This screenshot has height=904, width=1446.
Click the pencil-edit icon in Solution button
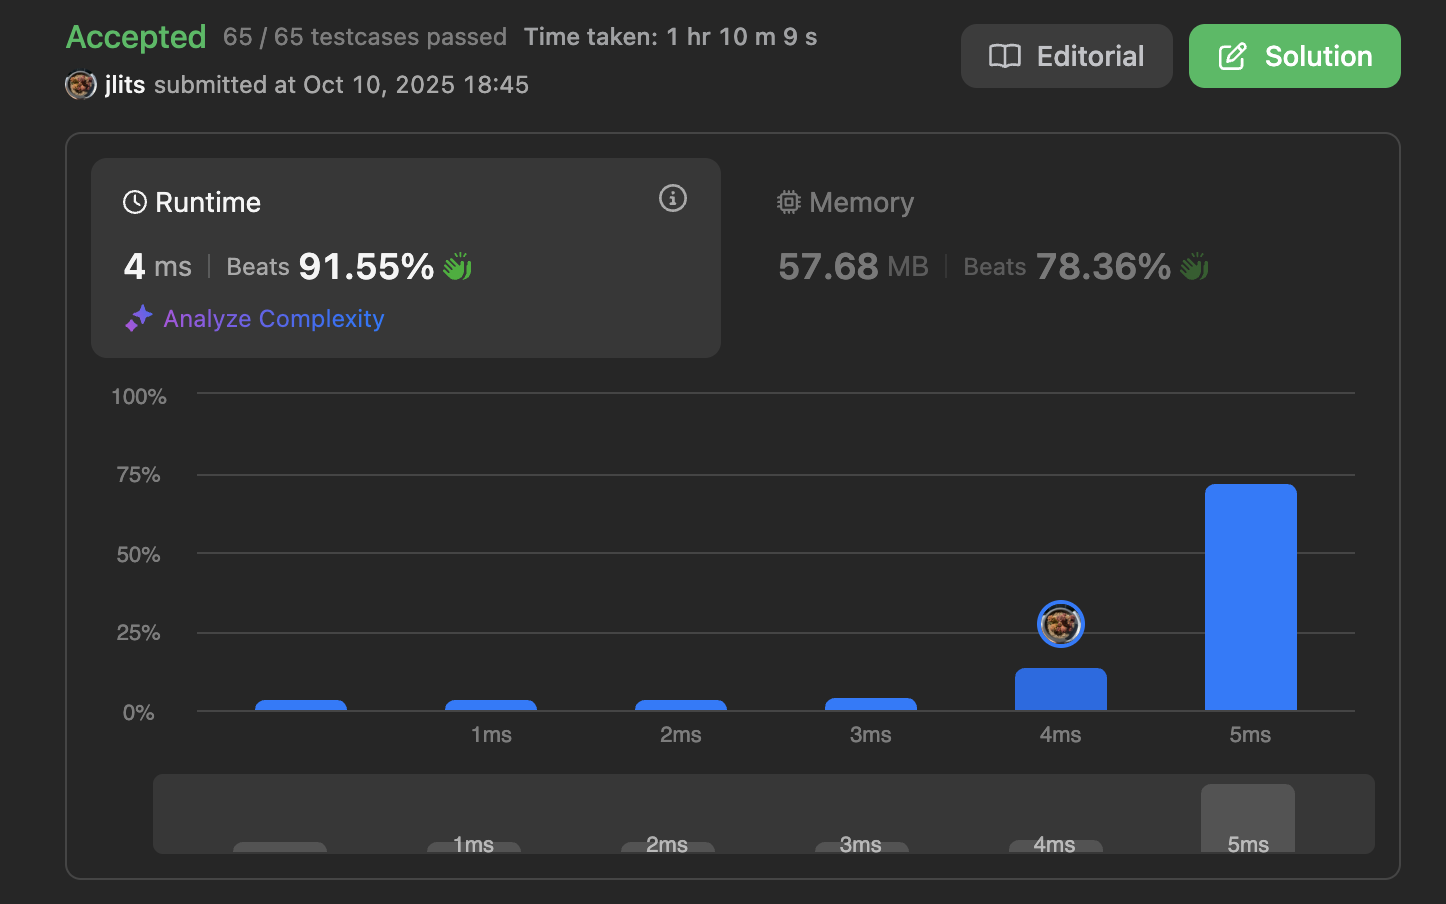click(1233, 56)
